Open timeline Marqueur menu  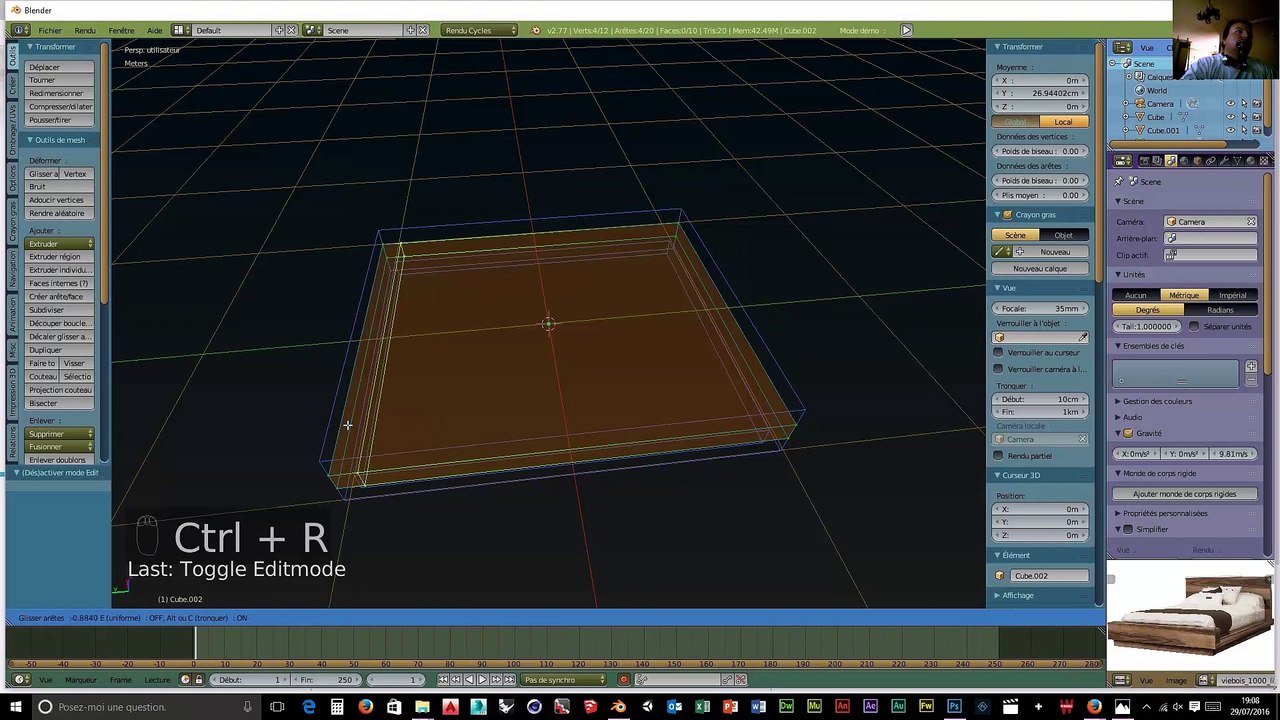81,680
